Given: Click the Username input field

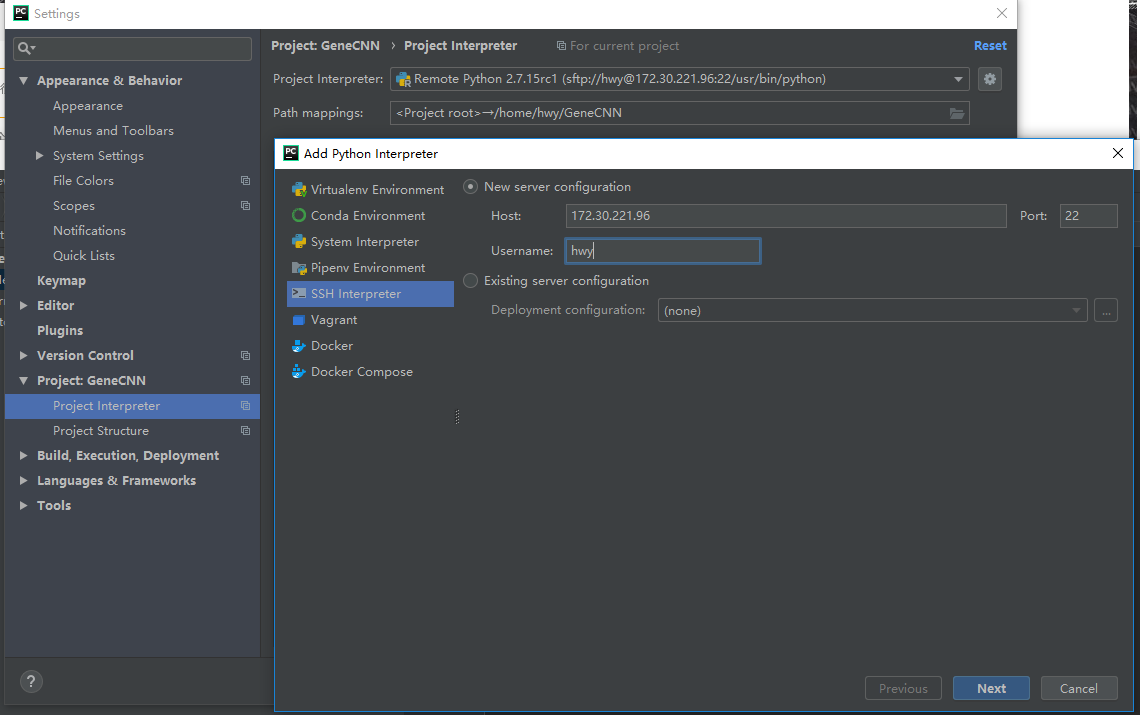Looking at the screenshot, I should (x=662, y=251).
